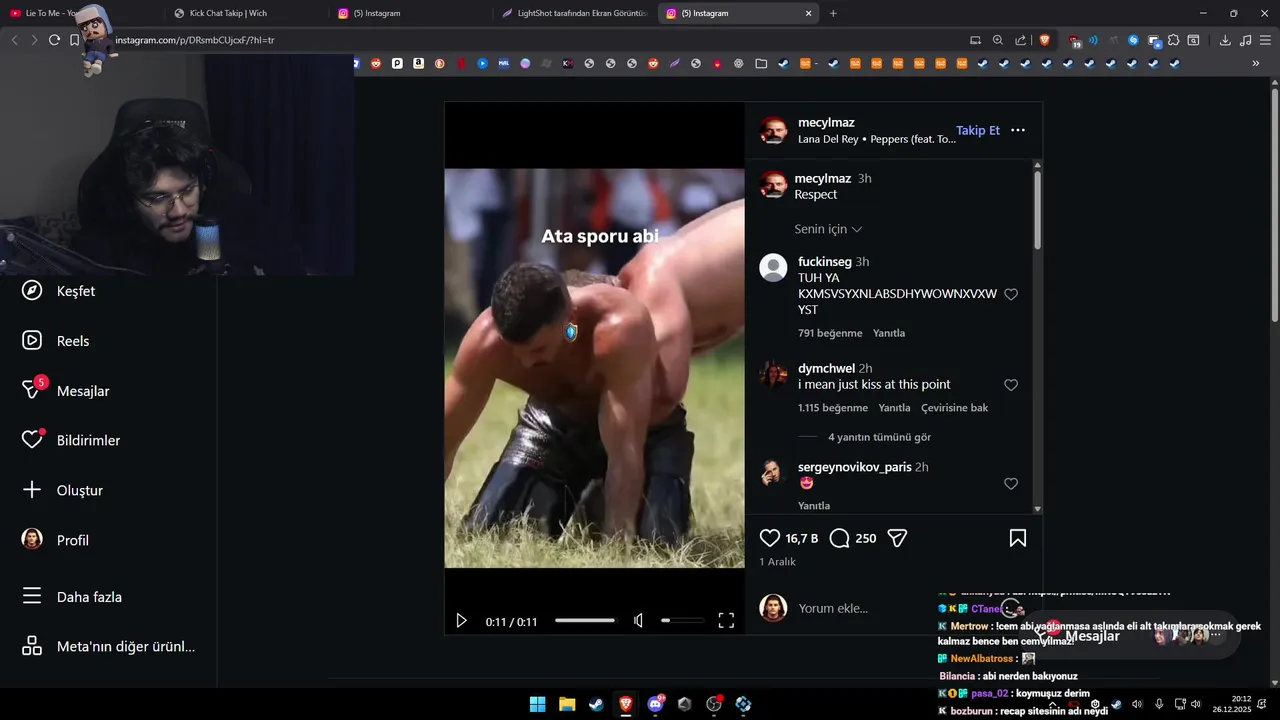The image size is (1280, 720).
Task: Seek on the video progress bar
Action: coord(585,621)
